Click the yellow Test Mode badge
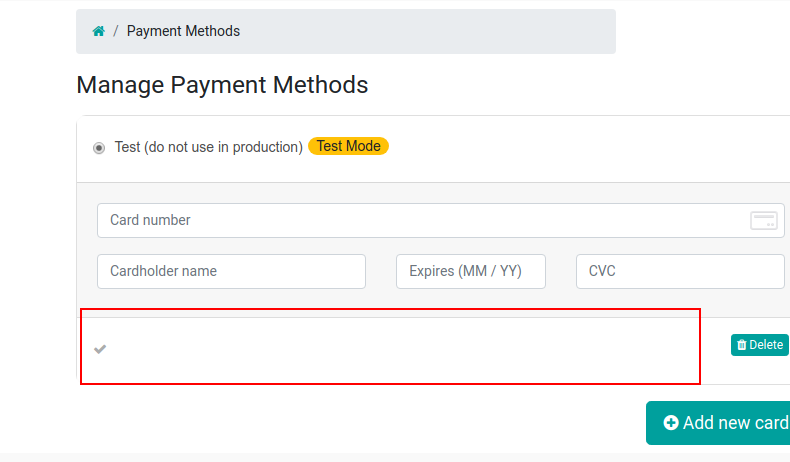This screenshot has height=462, width=790. 348,146
